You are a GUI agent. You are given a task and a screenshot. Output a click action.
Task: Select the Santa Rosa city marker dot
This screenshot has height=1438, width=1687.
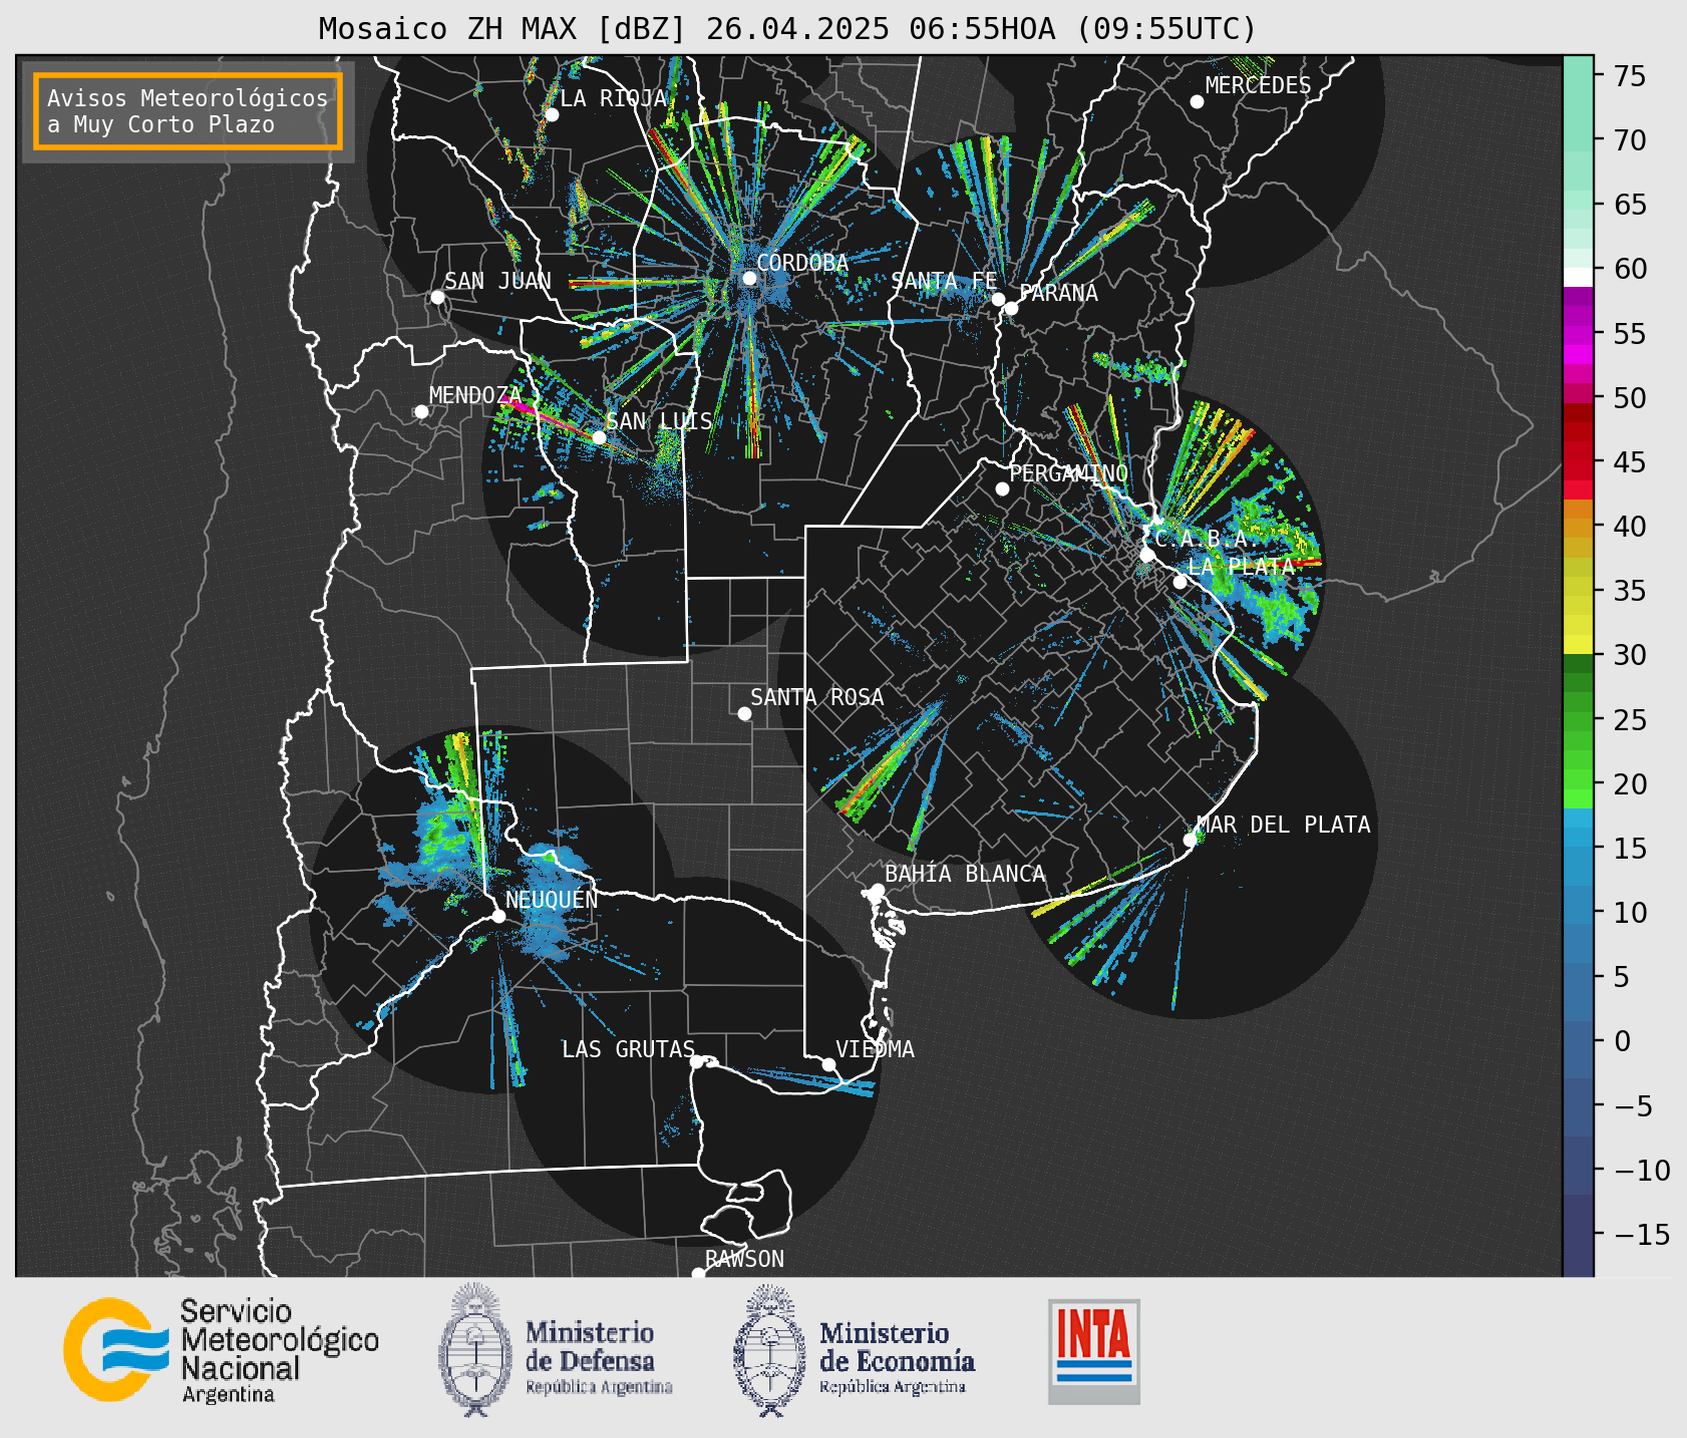coord(744,713)
